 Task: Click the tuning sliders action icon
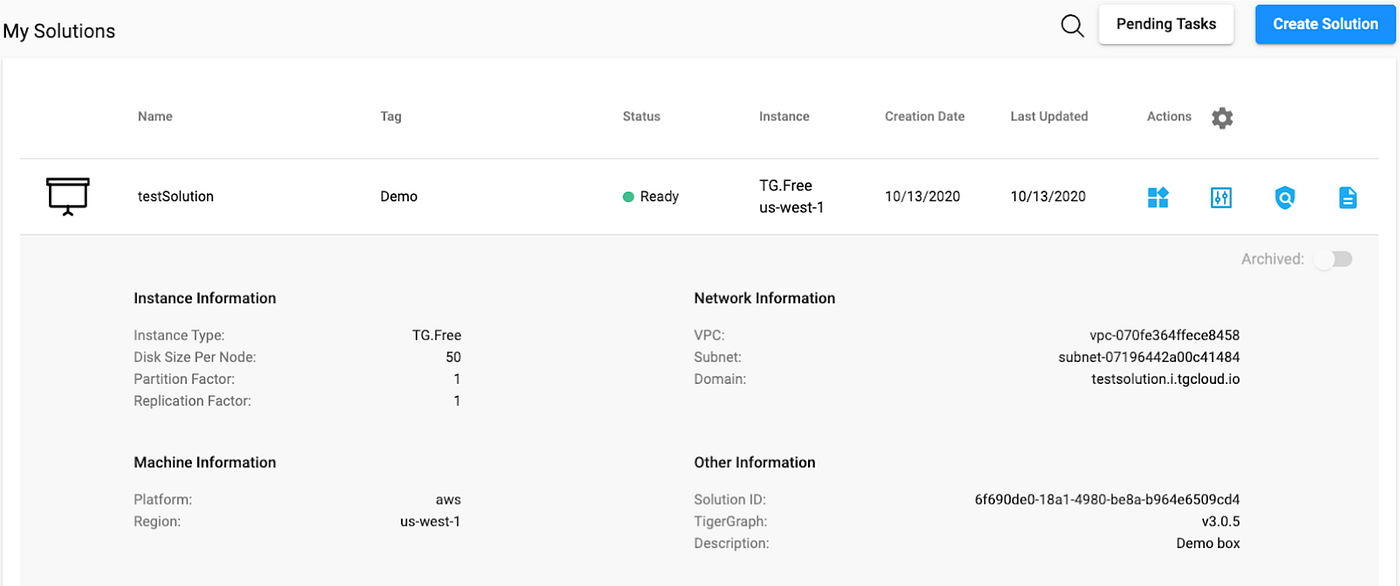point(1221,197)
